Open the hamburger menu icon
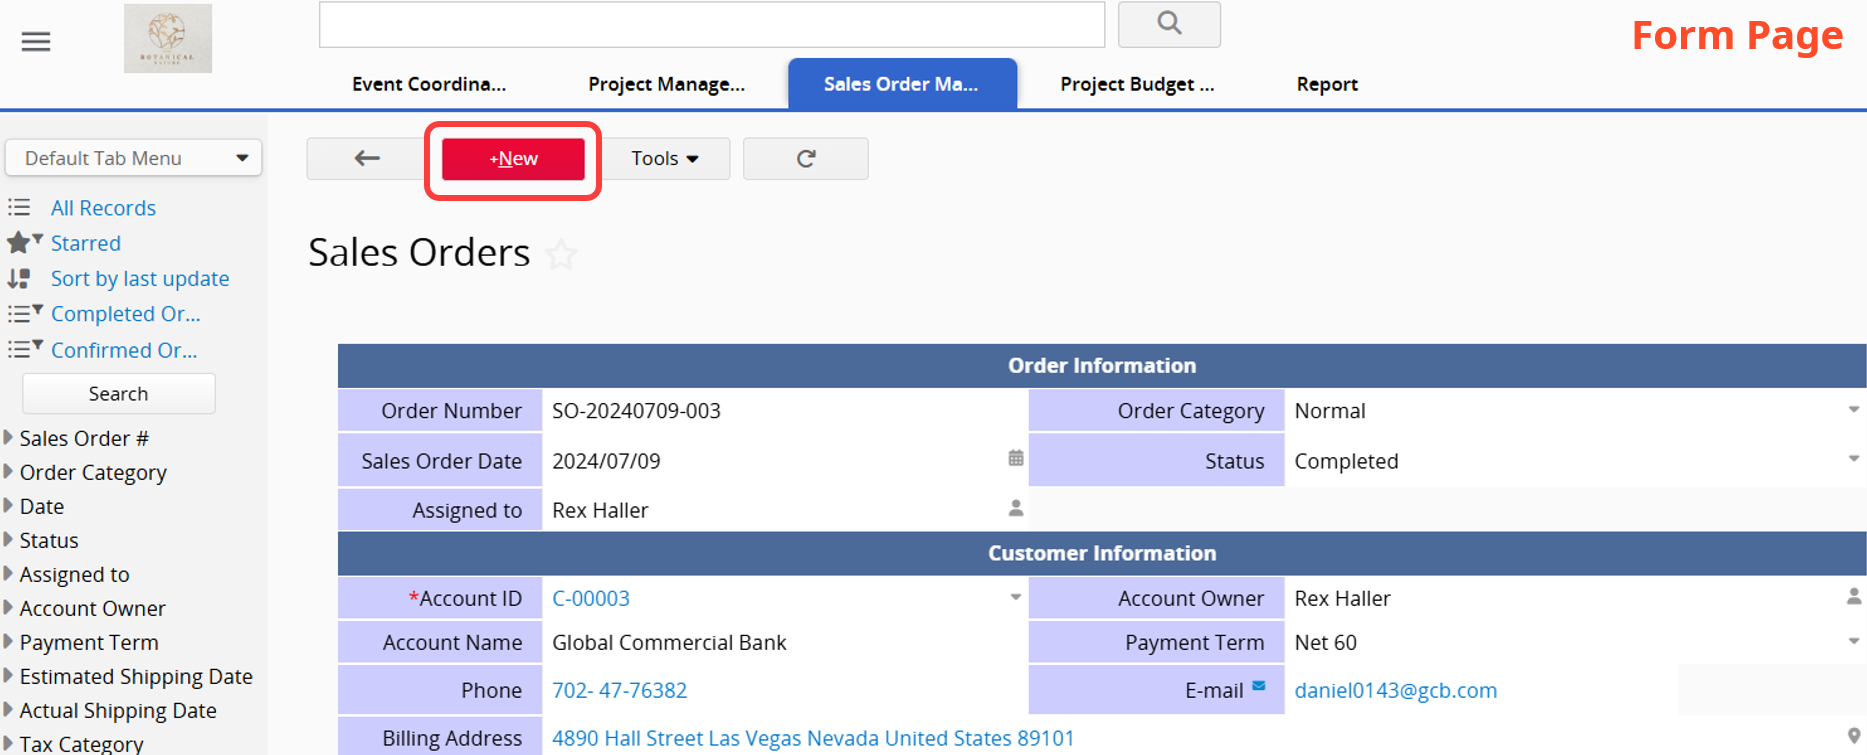1867x755 pixels. pos(36,41)
